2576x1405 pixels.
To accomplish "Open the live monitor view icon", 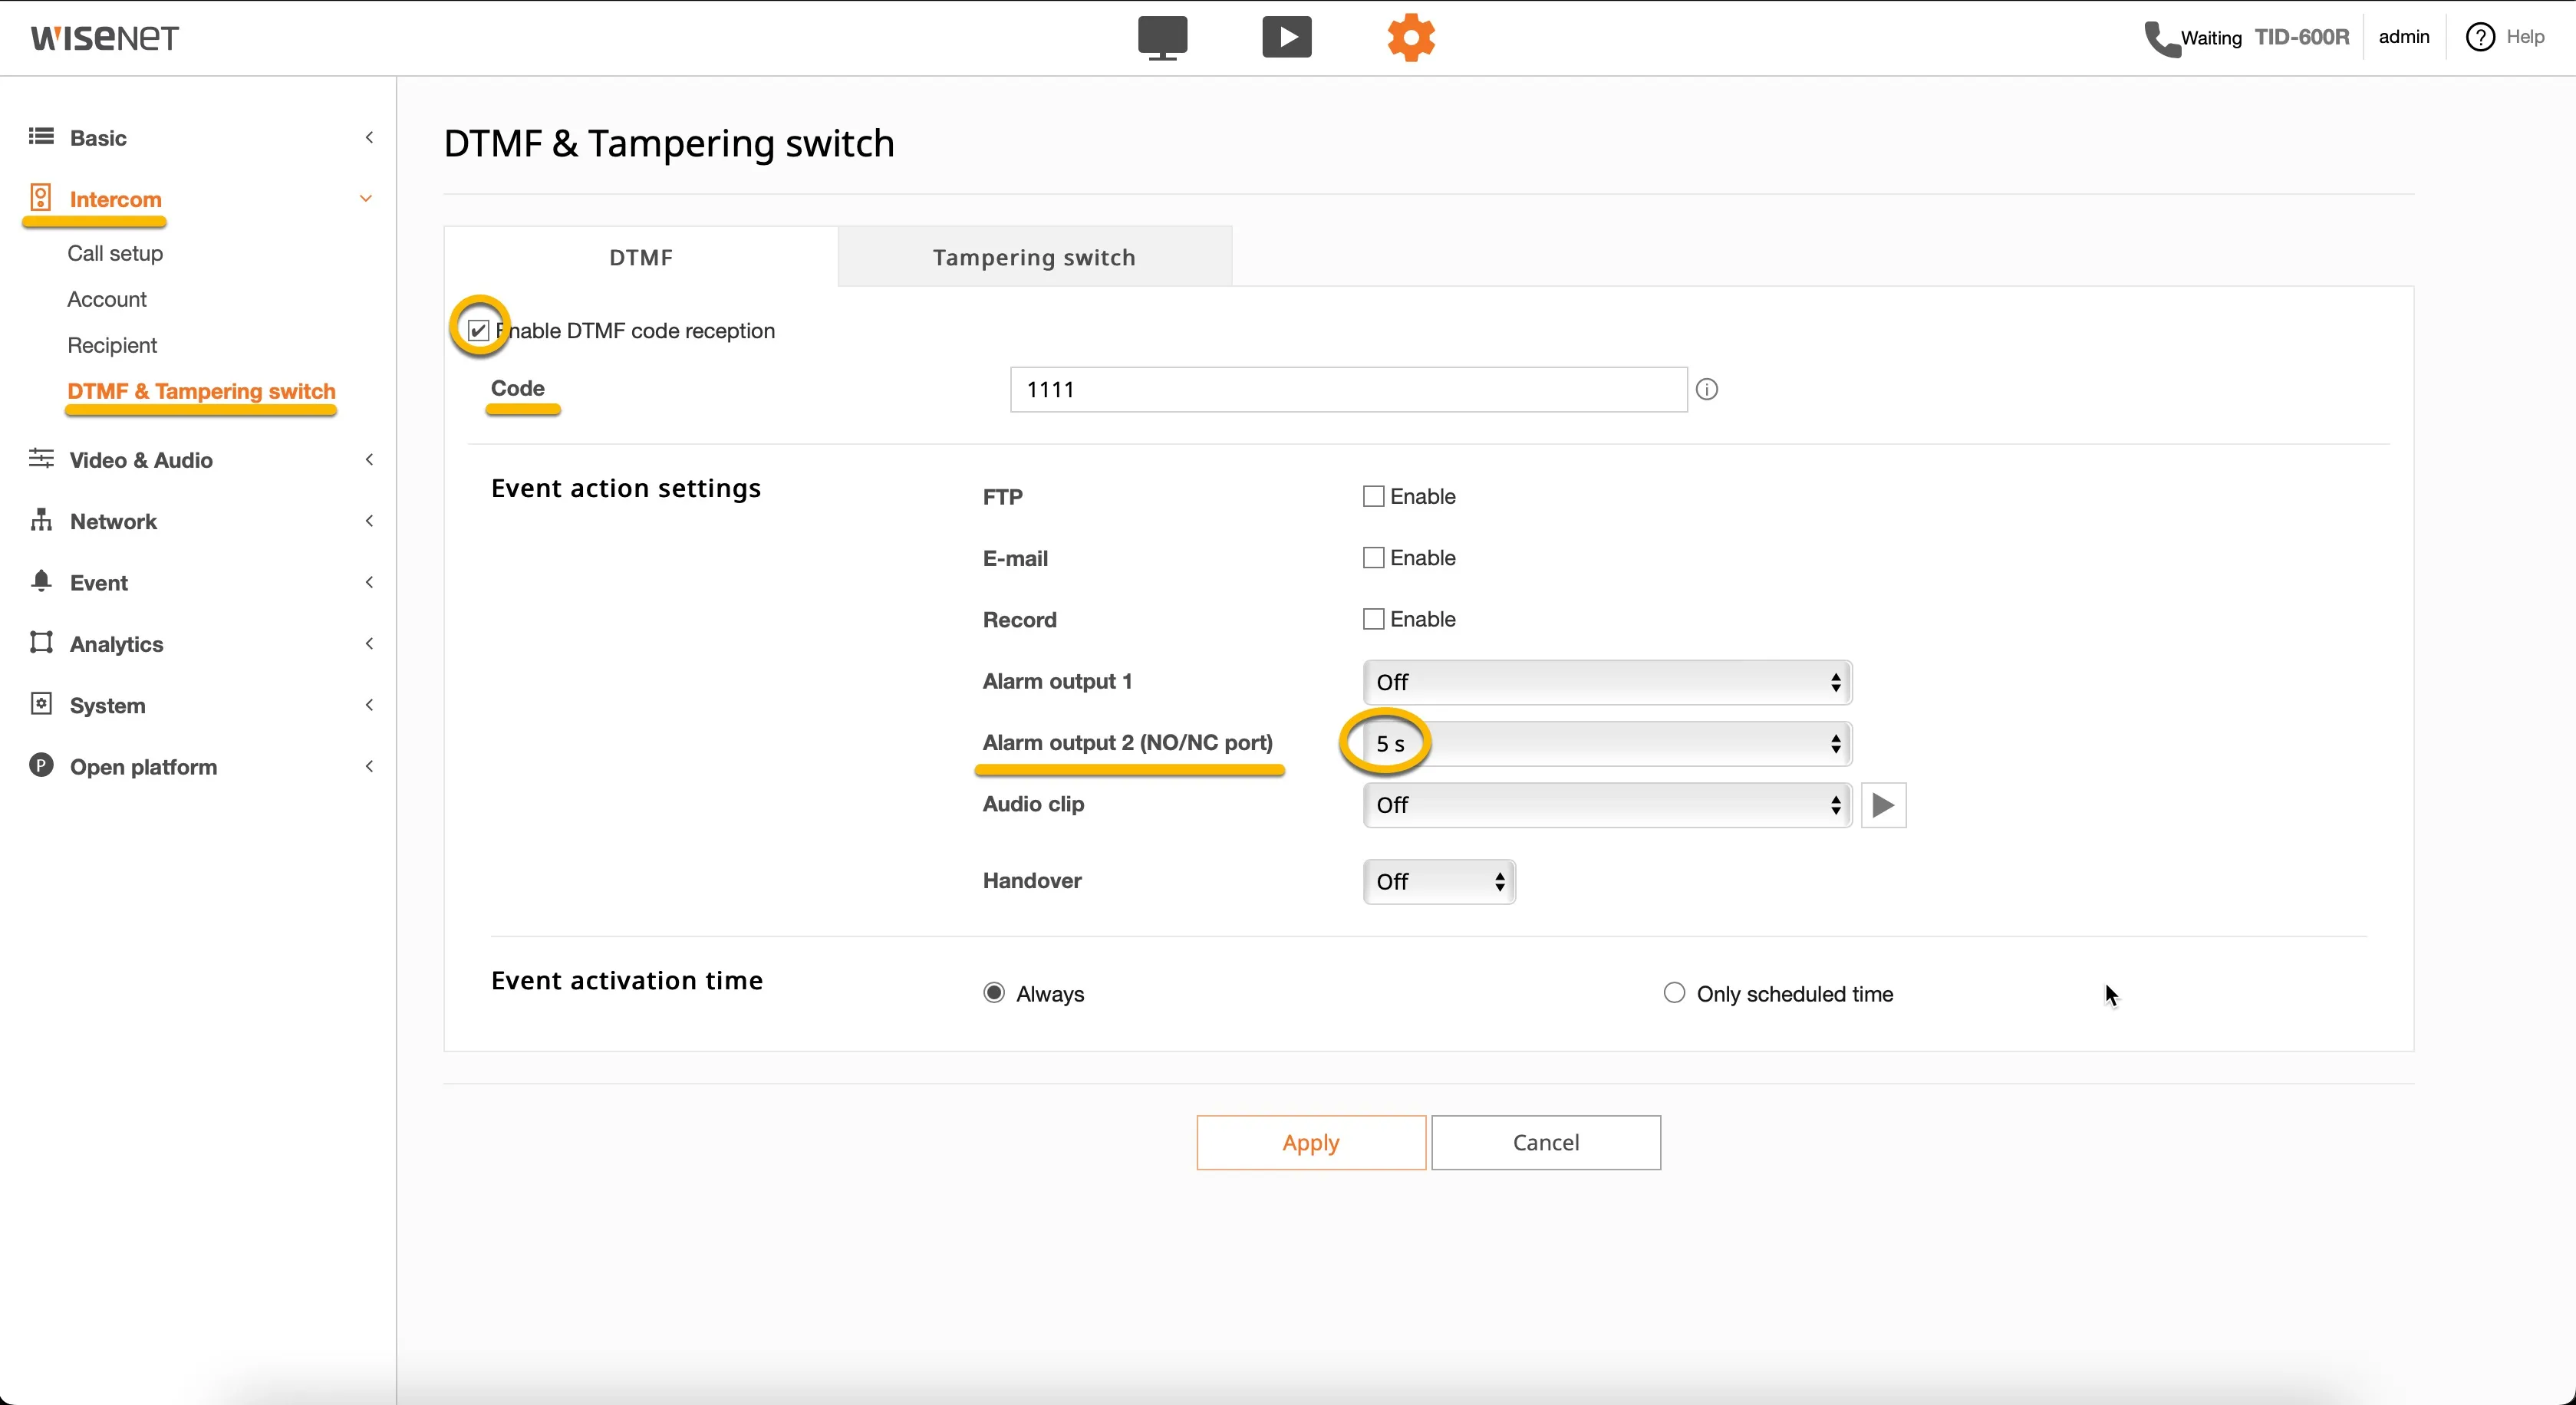I will [x=1162, y=38].
